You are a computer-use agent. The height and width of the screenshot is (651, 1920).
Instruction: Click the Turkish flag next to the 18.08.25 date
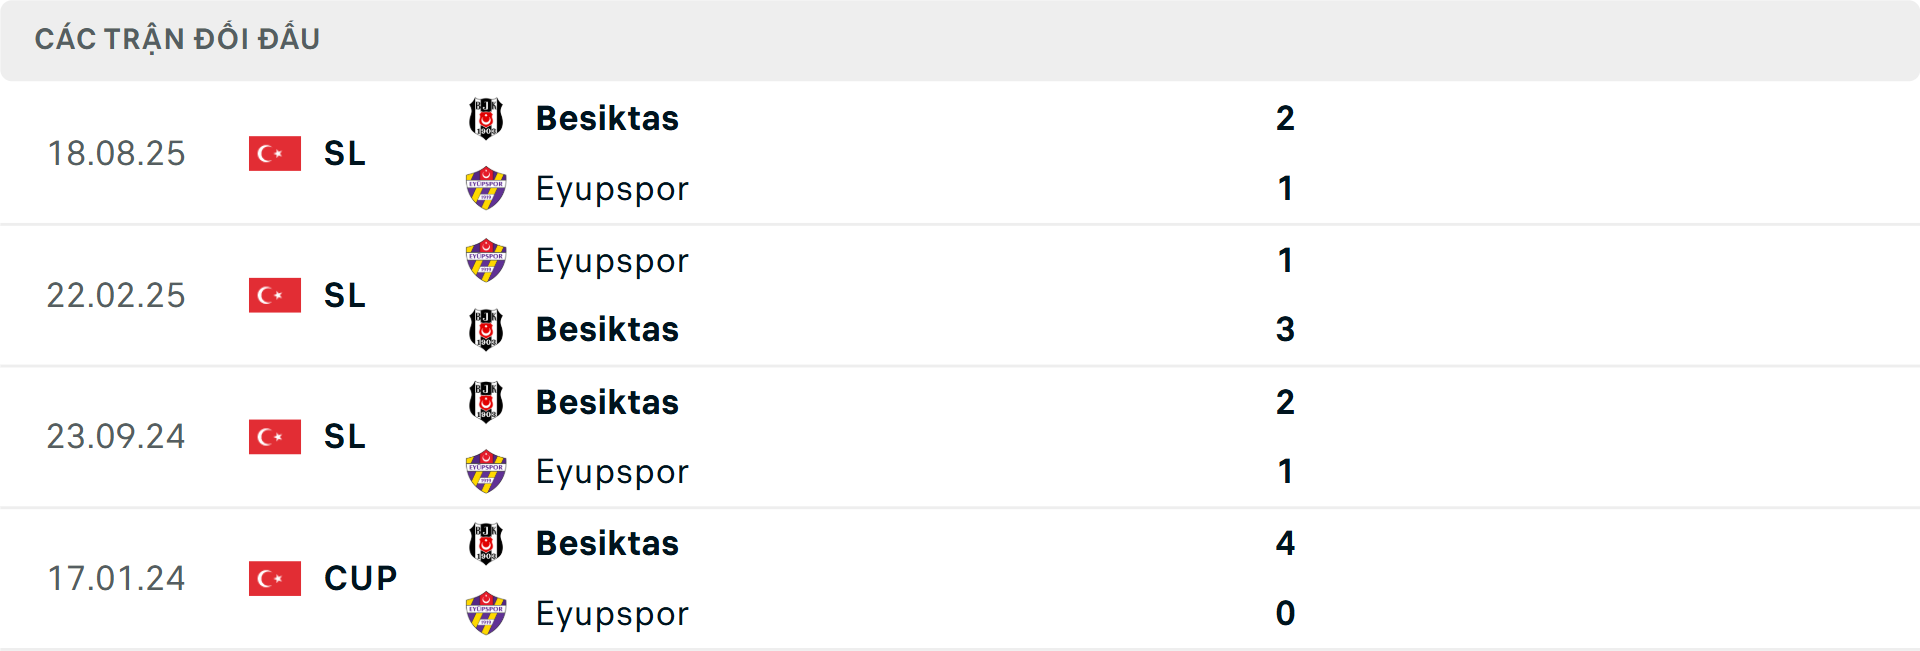pyautogui.click(x=275, y=153)
